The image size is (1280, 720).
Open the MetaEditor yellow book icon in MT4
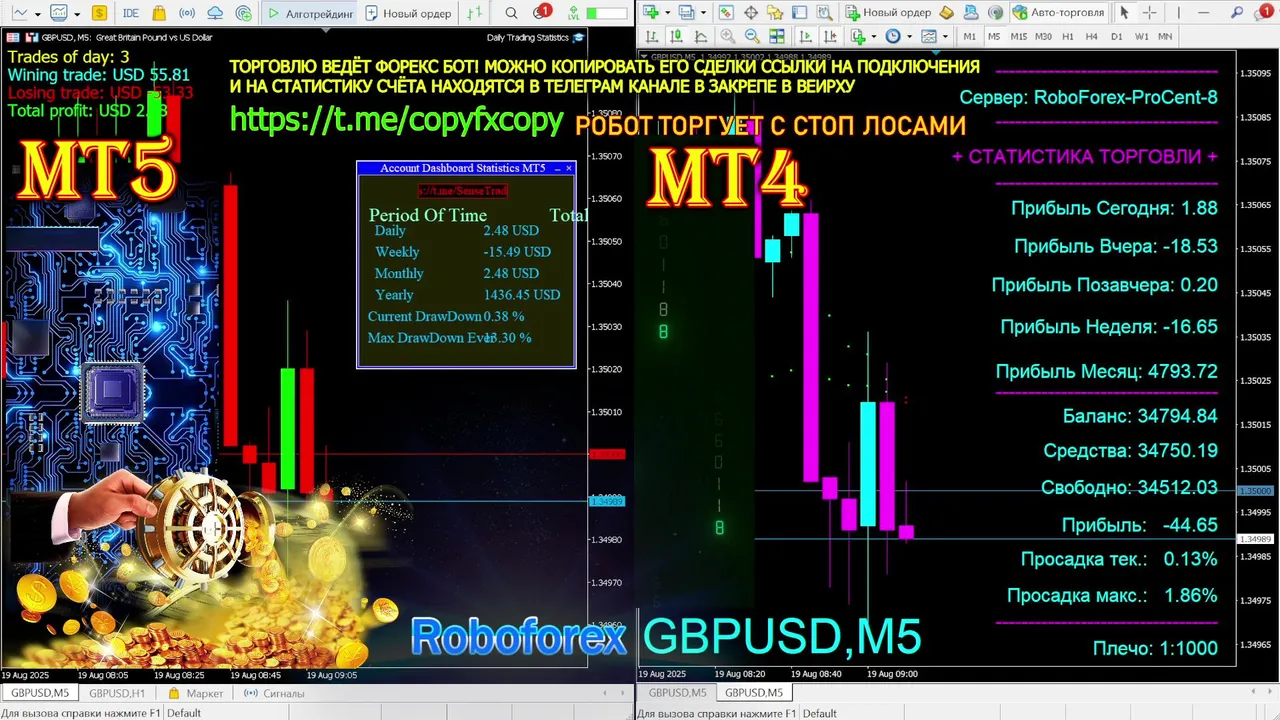pyautogui.click(x=945, y=12)
